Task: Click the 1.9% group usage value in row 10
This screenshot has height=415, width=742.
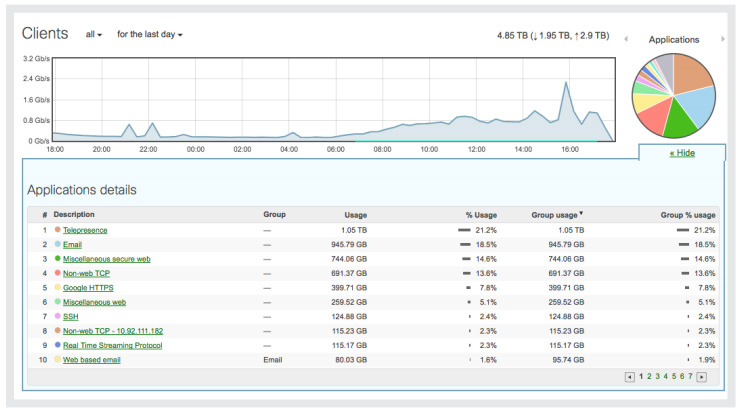Action: (707, 360)
